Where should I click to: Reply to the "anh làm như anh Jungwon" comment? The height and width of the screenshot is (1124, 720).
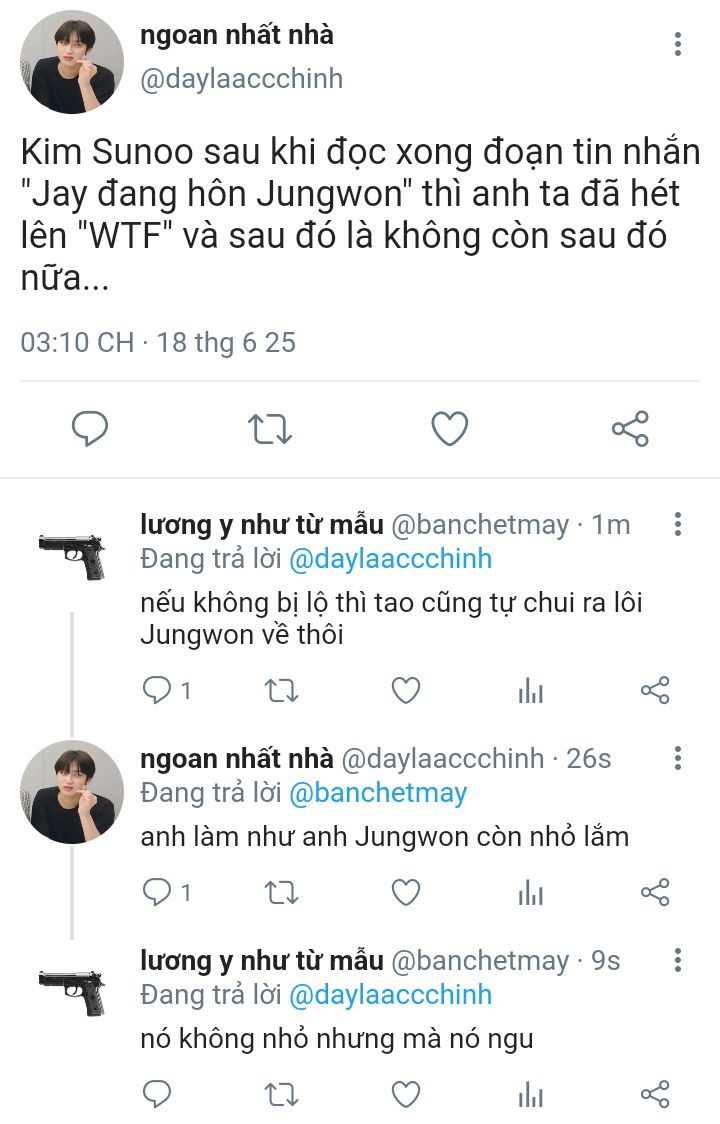pyautogui.click(x=156, y=892)
